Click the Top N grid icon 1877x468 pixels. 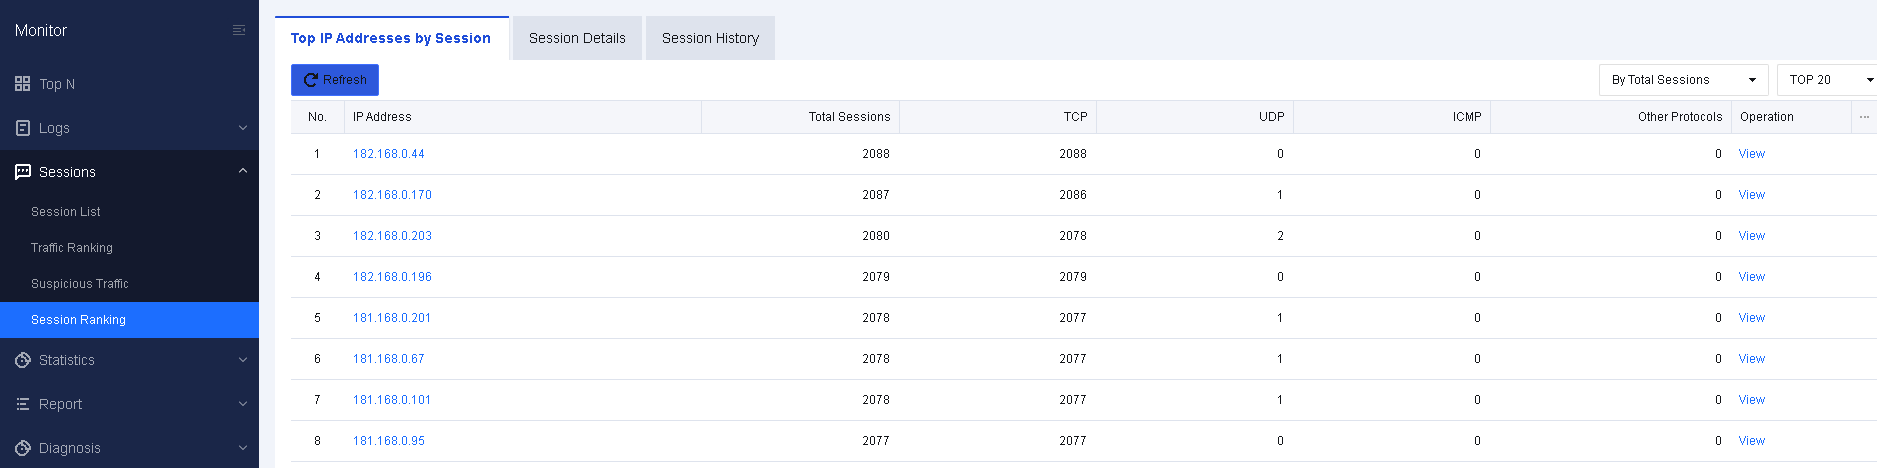(22, 84)
